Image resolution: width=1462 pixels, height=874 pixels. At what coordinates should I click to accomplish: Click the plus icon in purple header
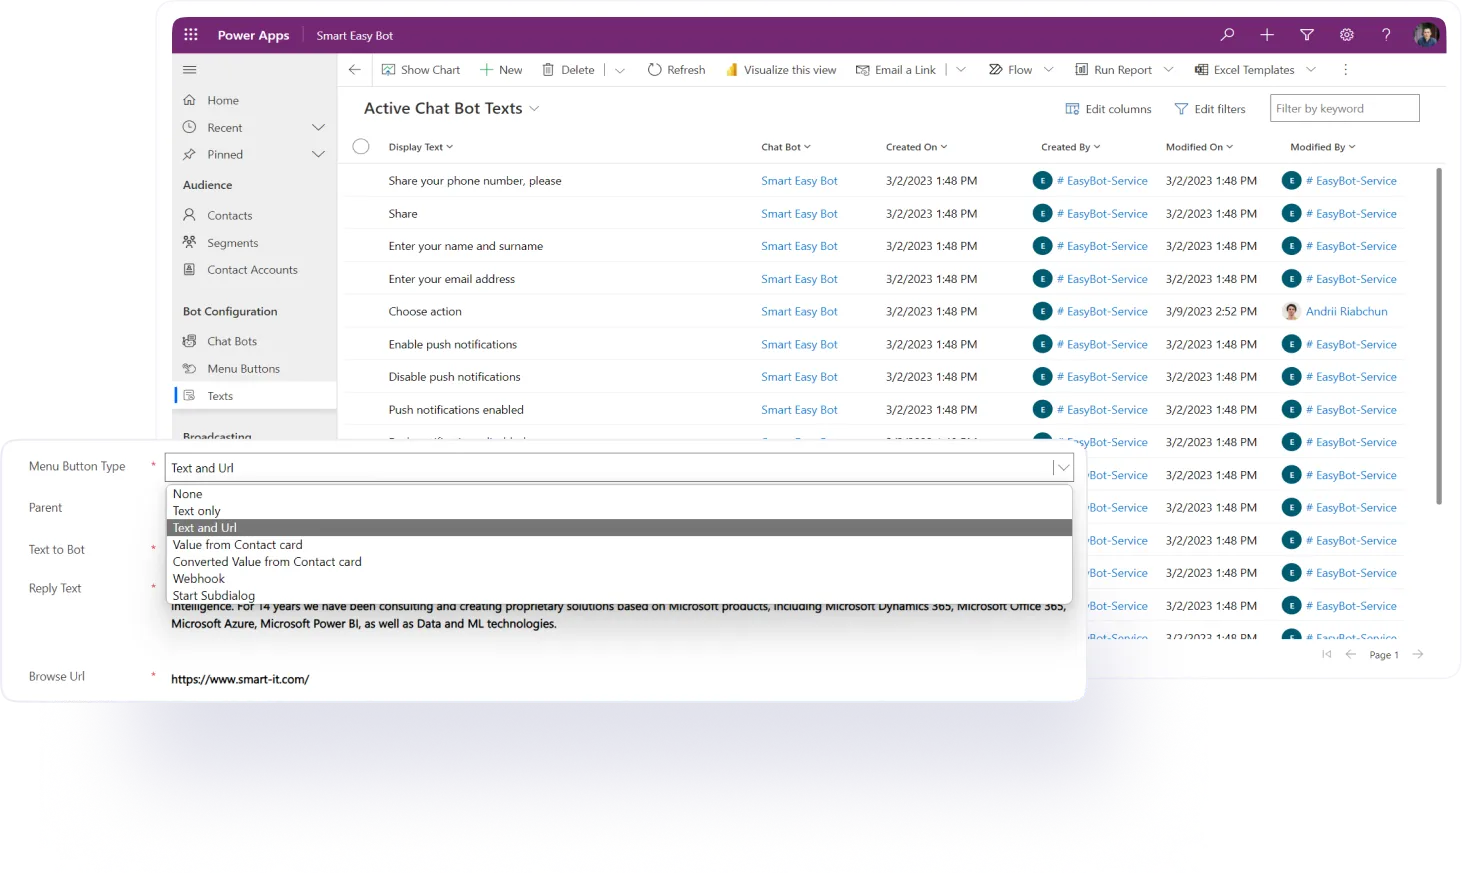(x=1267, y=35)
